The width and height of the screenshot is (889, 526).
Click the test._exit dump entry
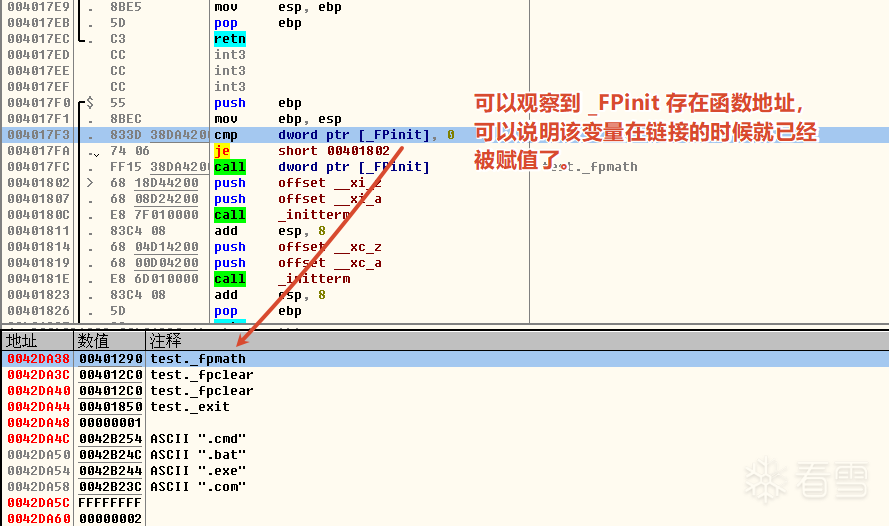(190, 406)
